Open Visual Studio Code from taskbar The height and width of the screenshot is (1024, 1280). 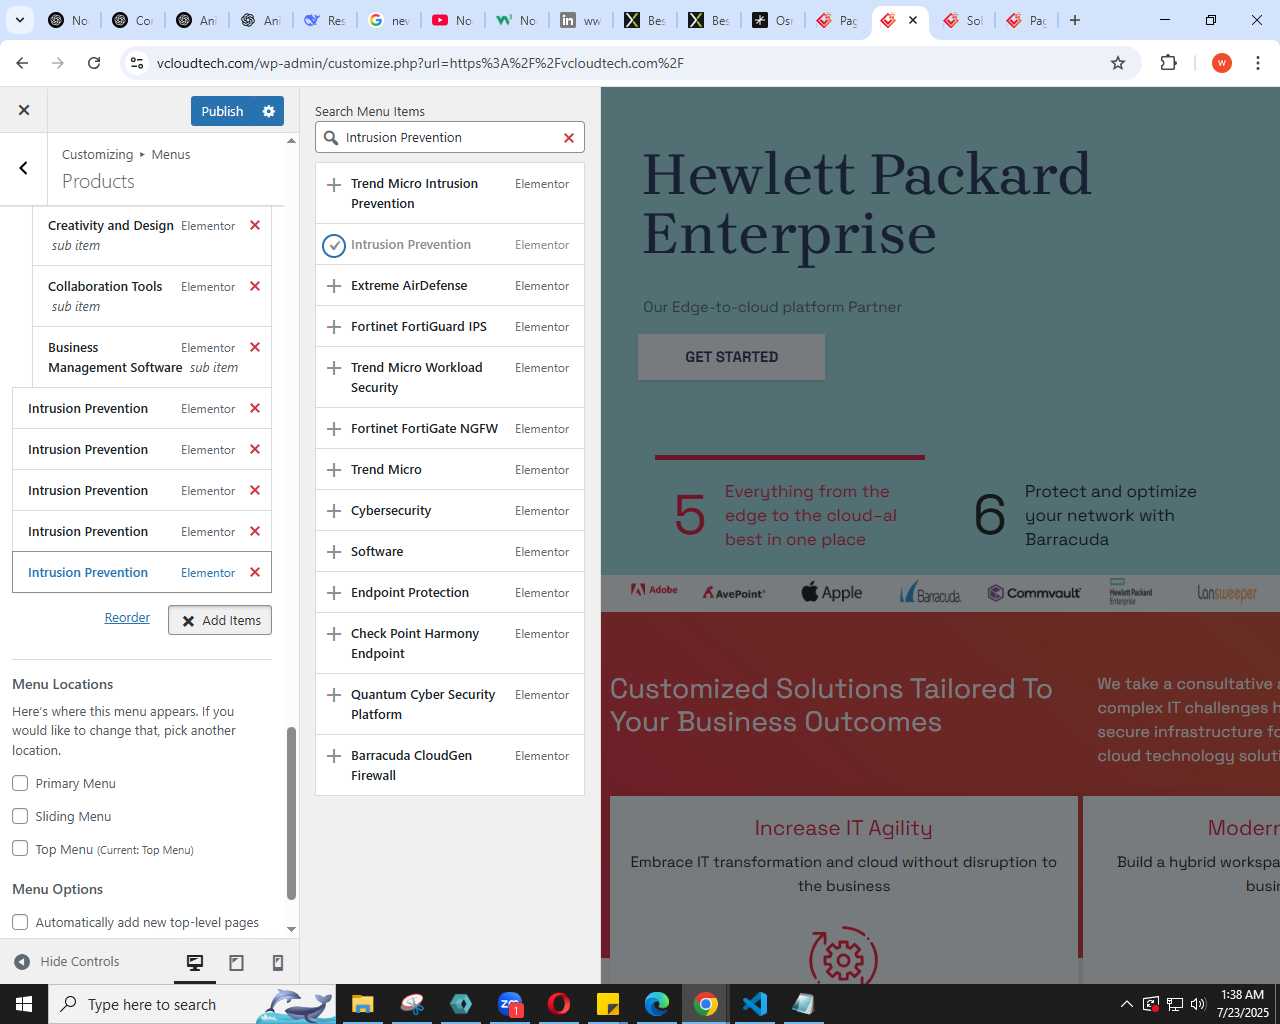tap(755, 1004)
